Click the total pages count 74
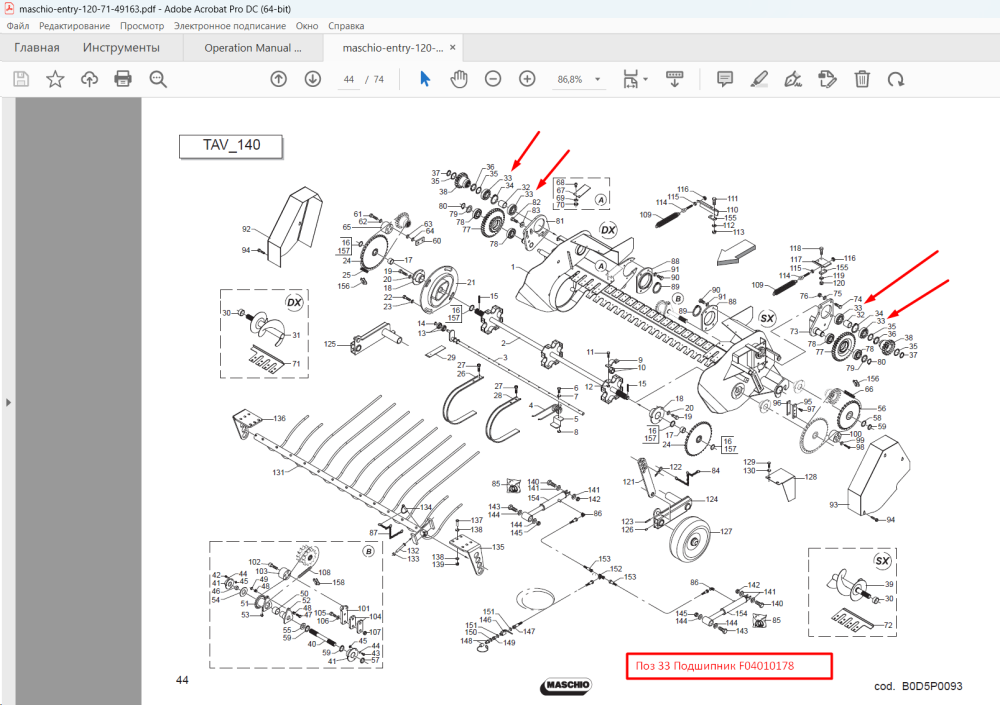 379,79
